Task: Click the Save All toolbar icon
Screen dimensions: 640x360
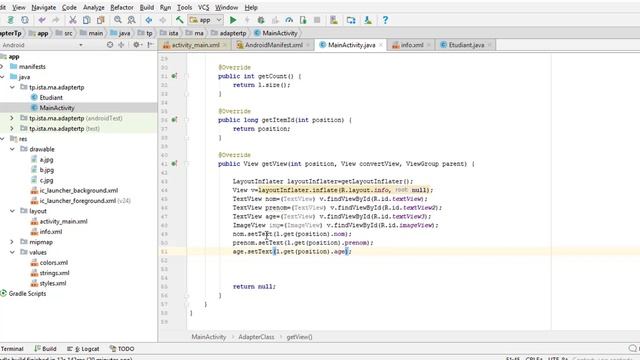Action: 11,20
